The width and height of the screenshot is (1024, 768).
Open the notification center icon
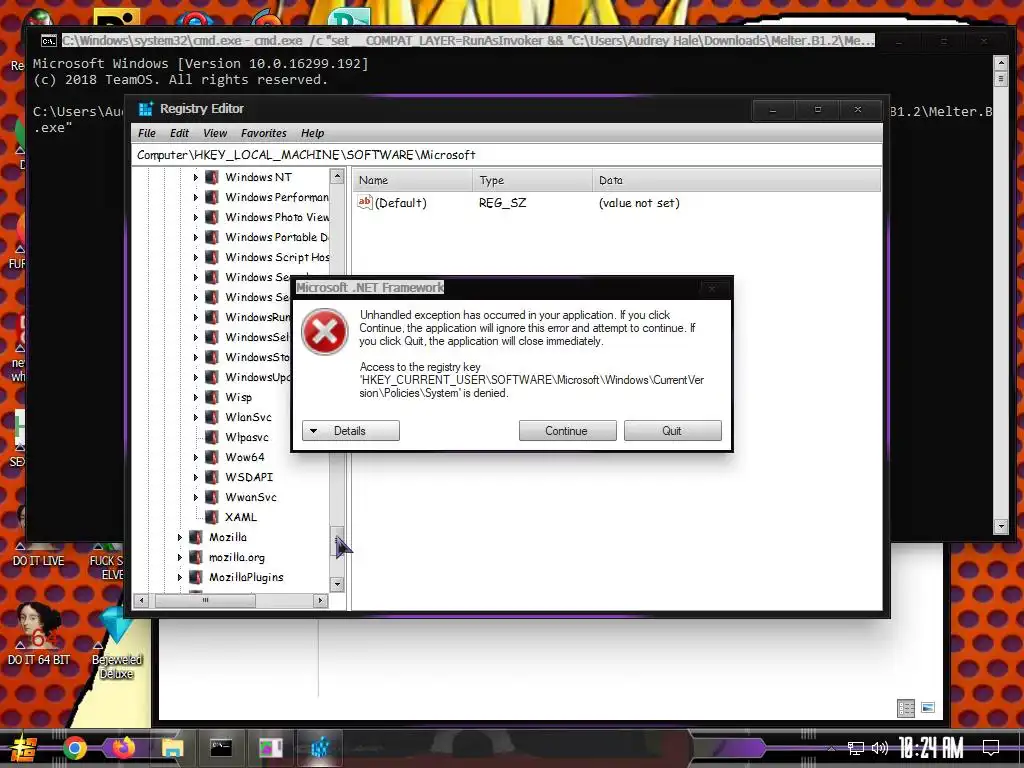[991, 748]
